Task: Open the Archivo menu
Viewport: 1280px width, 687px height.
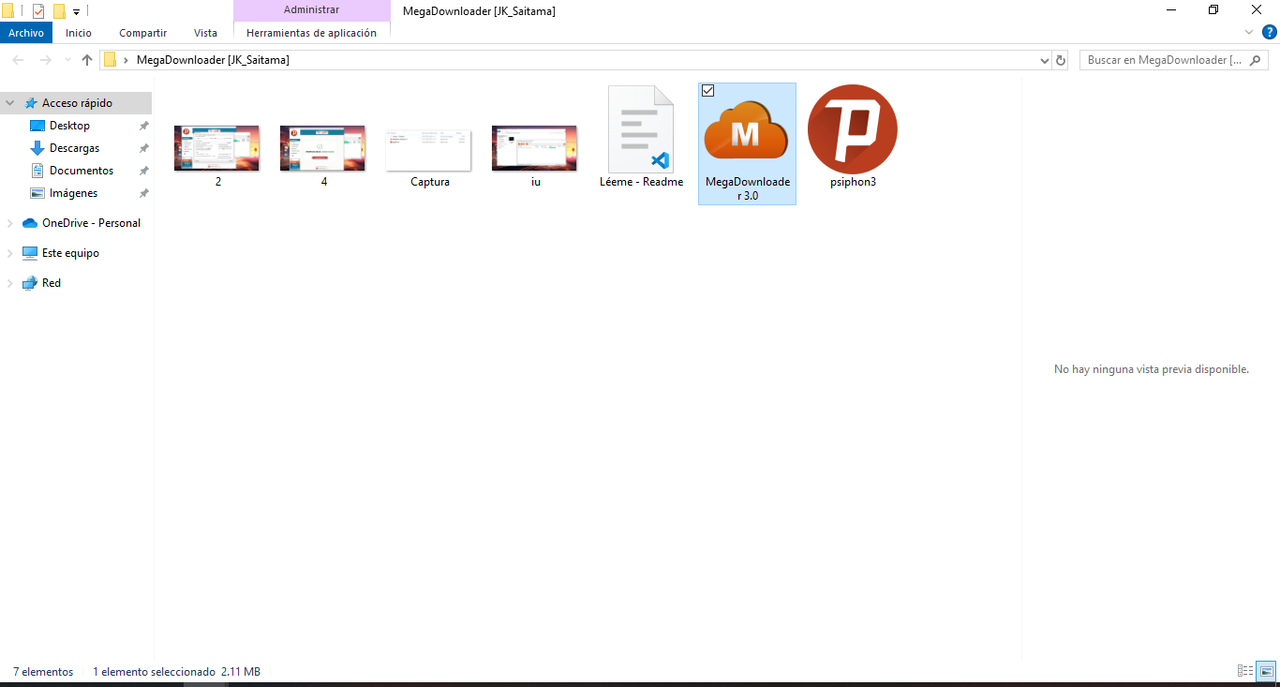Action: tap(26, 33)
